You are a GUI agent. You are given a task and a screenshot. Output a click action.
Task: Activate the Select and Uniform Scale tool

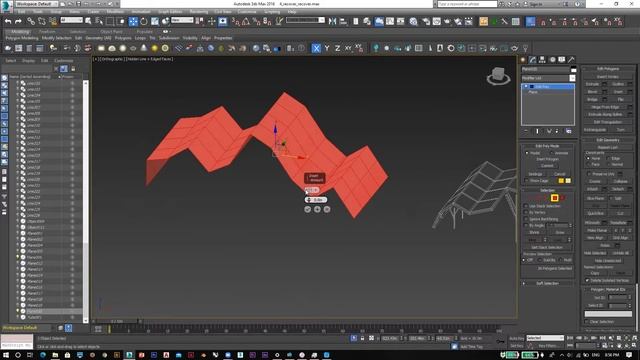(155, 21)
